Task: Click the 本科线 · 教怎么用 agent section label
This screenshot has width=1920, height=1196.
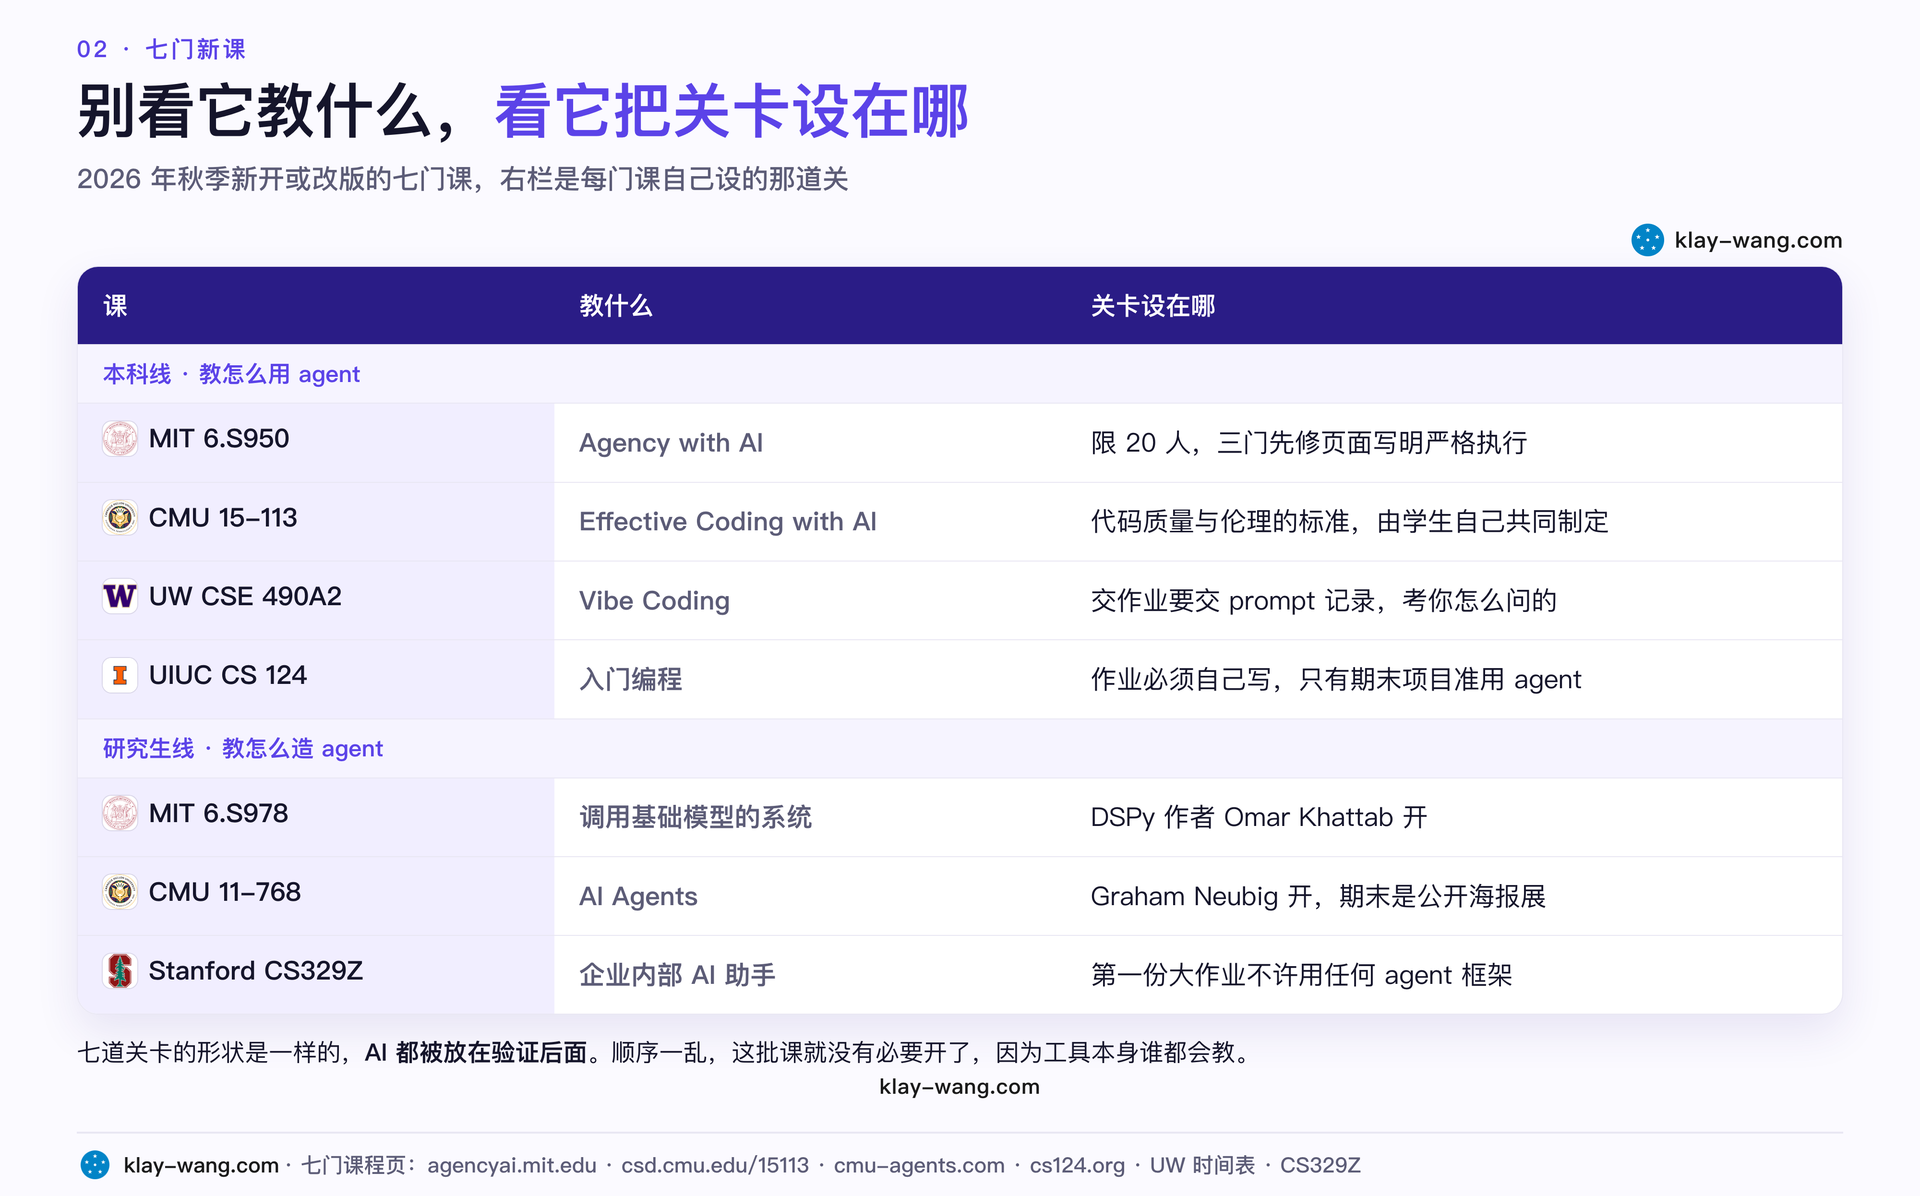Action: (x=231, y=374)
